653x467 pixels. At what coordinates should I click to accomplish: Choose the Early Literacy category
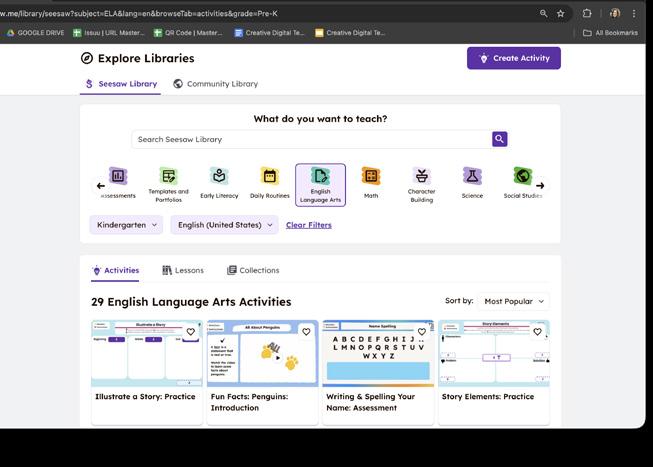coord(219,182)
